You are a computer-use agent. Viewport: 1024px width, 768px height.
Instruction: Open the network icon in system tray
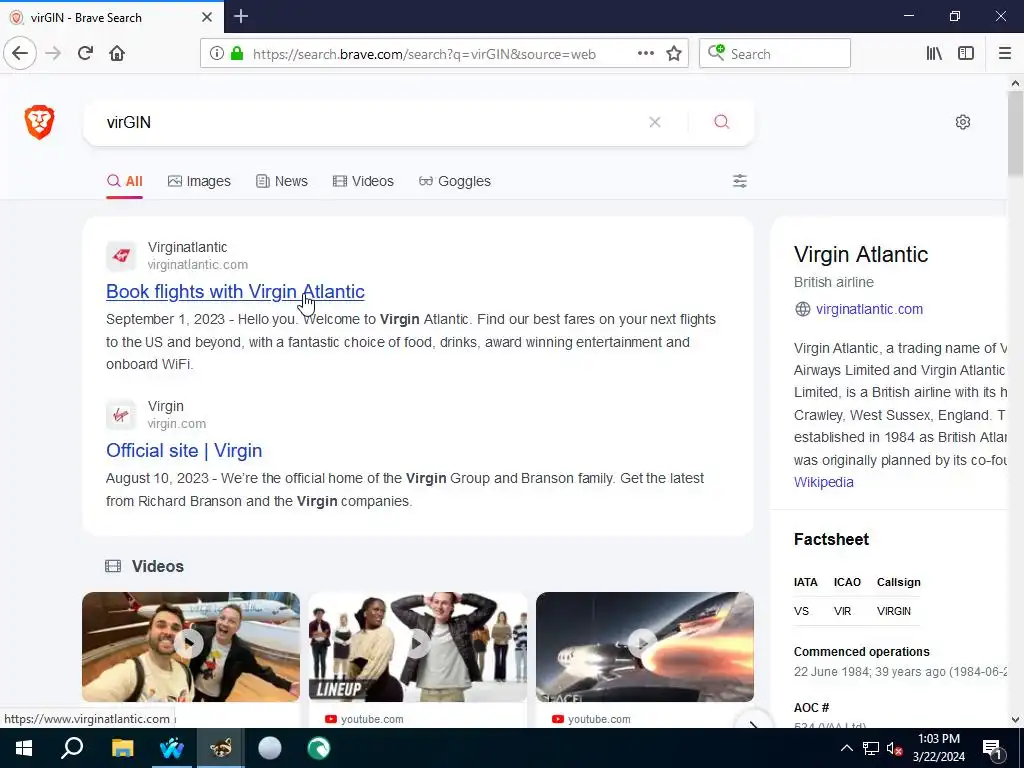coord(871,748)
